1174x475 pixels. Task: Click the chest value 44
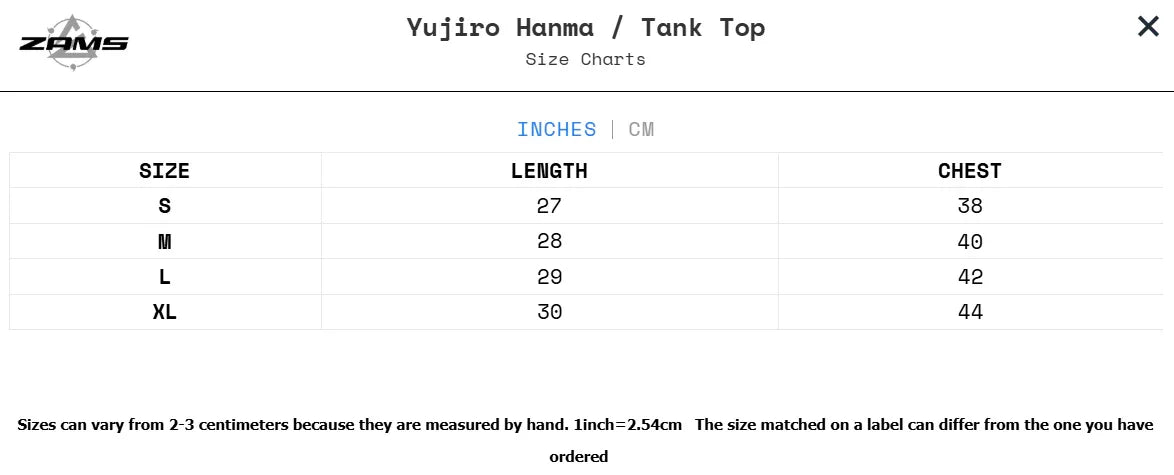(x=970, y=312)
